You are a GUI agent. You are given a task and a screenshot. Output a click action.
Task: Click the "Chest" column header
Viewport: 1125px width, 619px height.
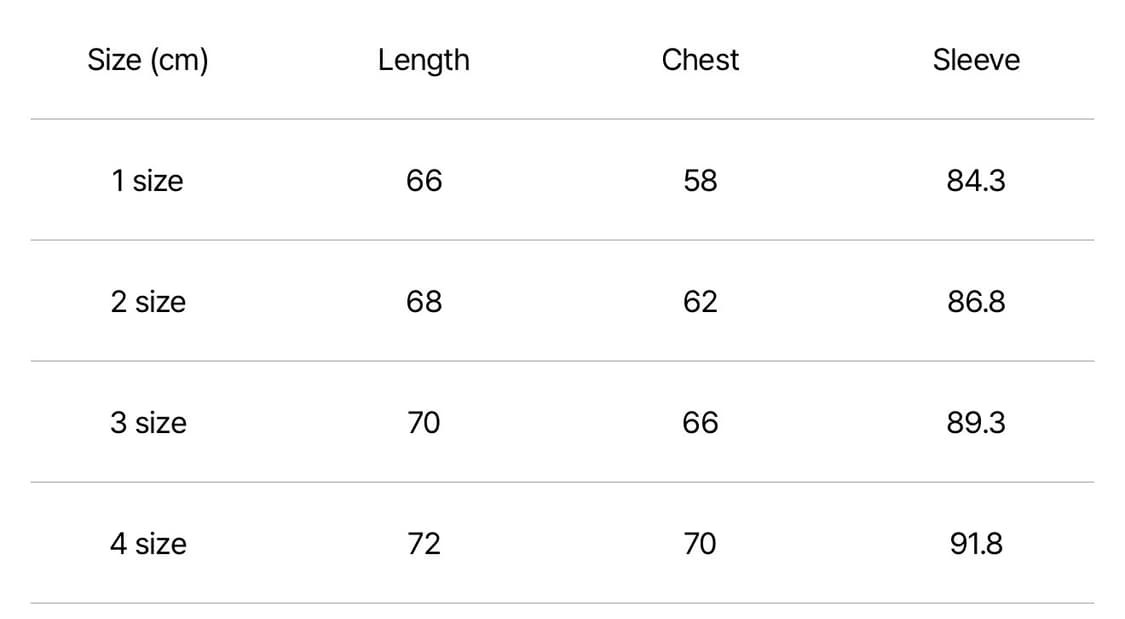pos(700,60)
